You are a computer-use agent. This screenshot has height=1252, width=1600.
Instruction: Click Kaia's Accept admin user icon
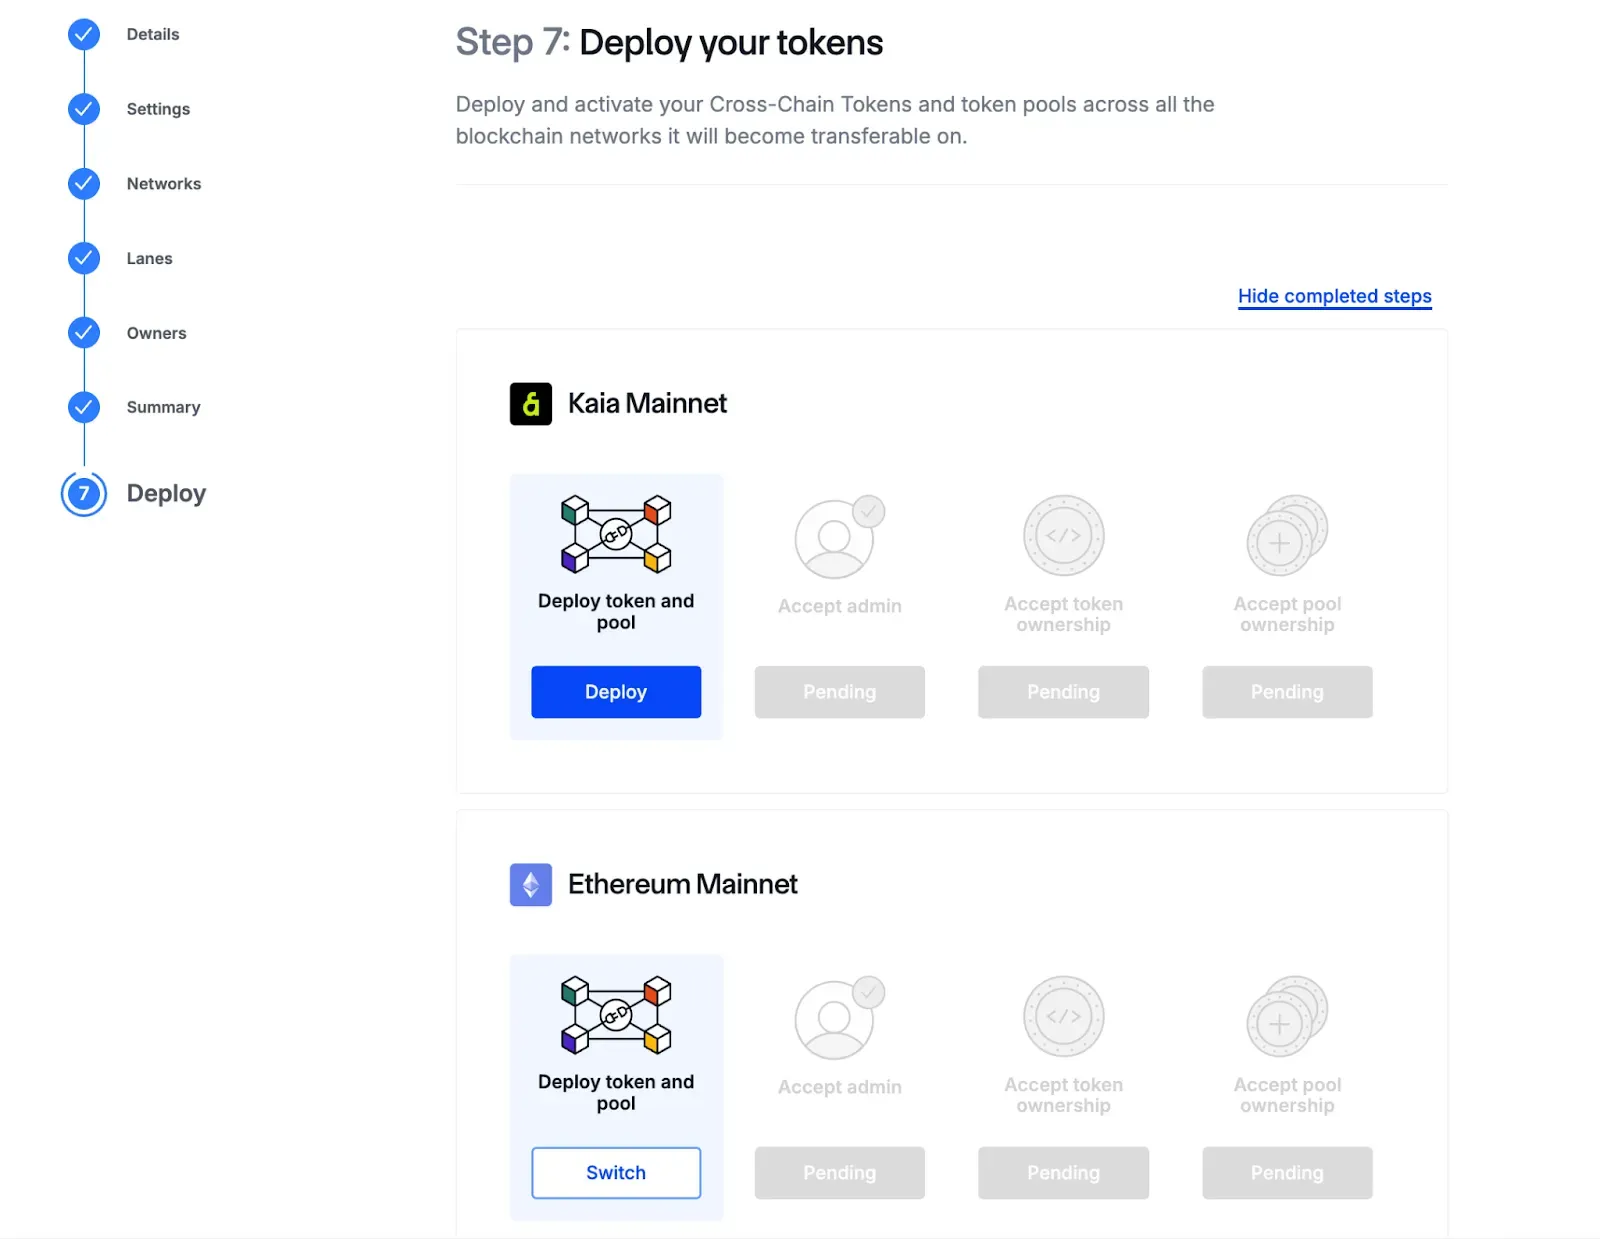tap(838, 537)
